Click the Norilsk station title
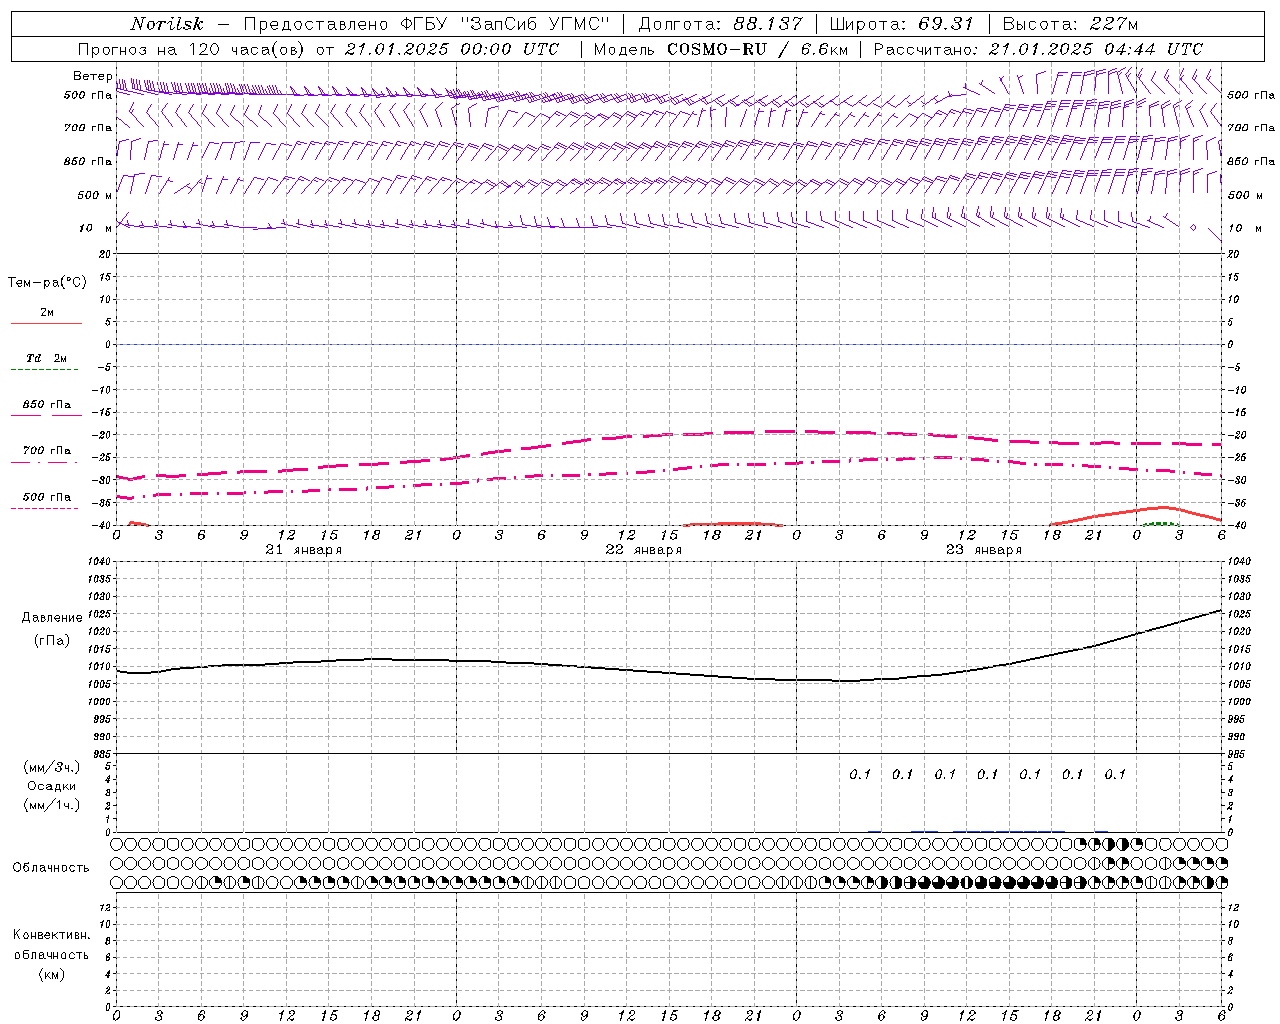This screenshot has height=1024, width=1280. click(166, 24)
